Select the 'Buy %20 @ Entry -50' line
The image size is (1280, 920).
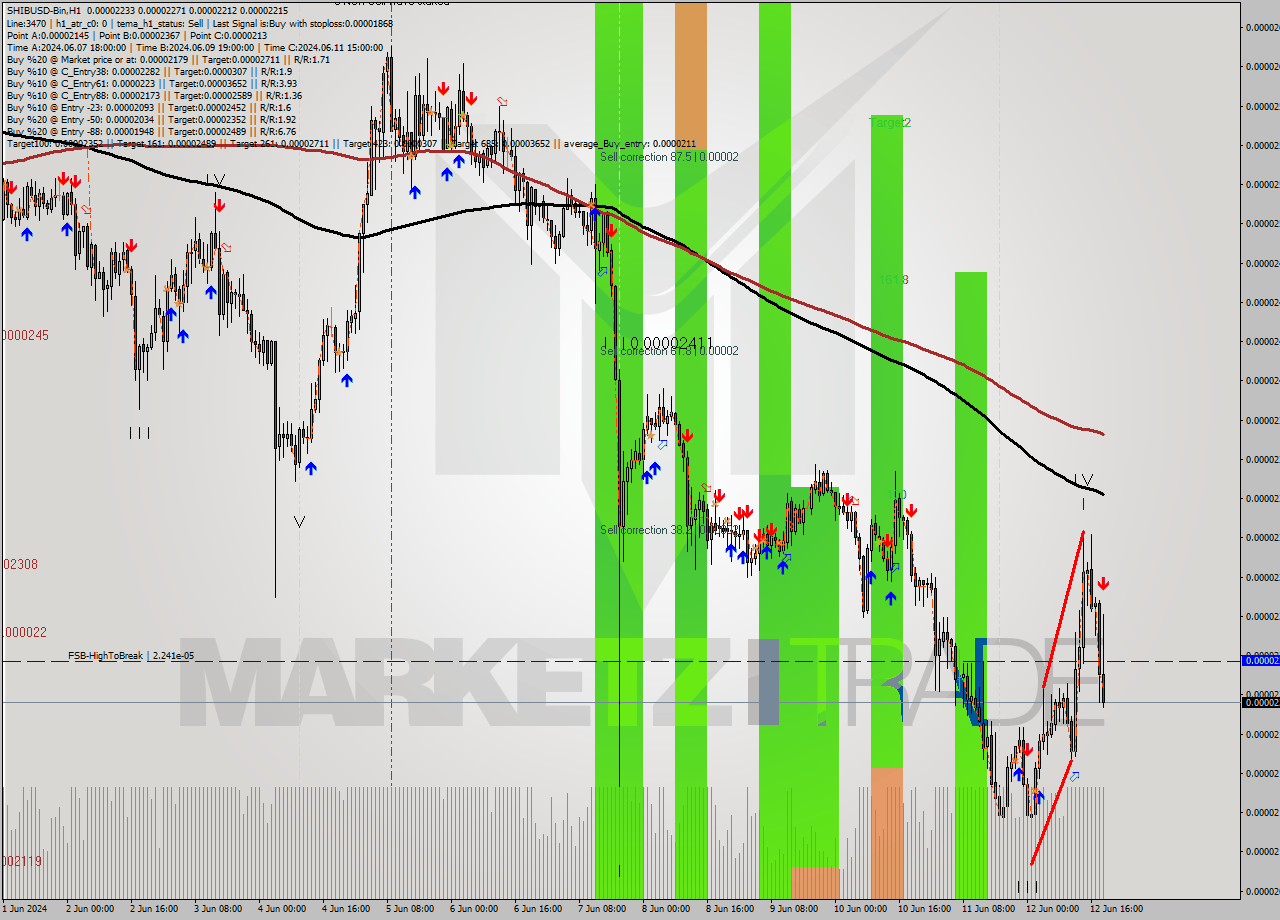coord(150,119)
